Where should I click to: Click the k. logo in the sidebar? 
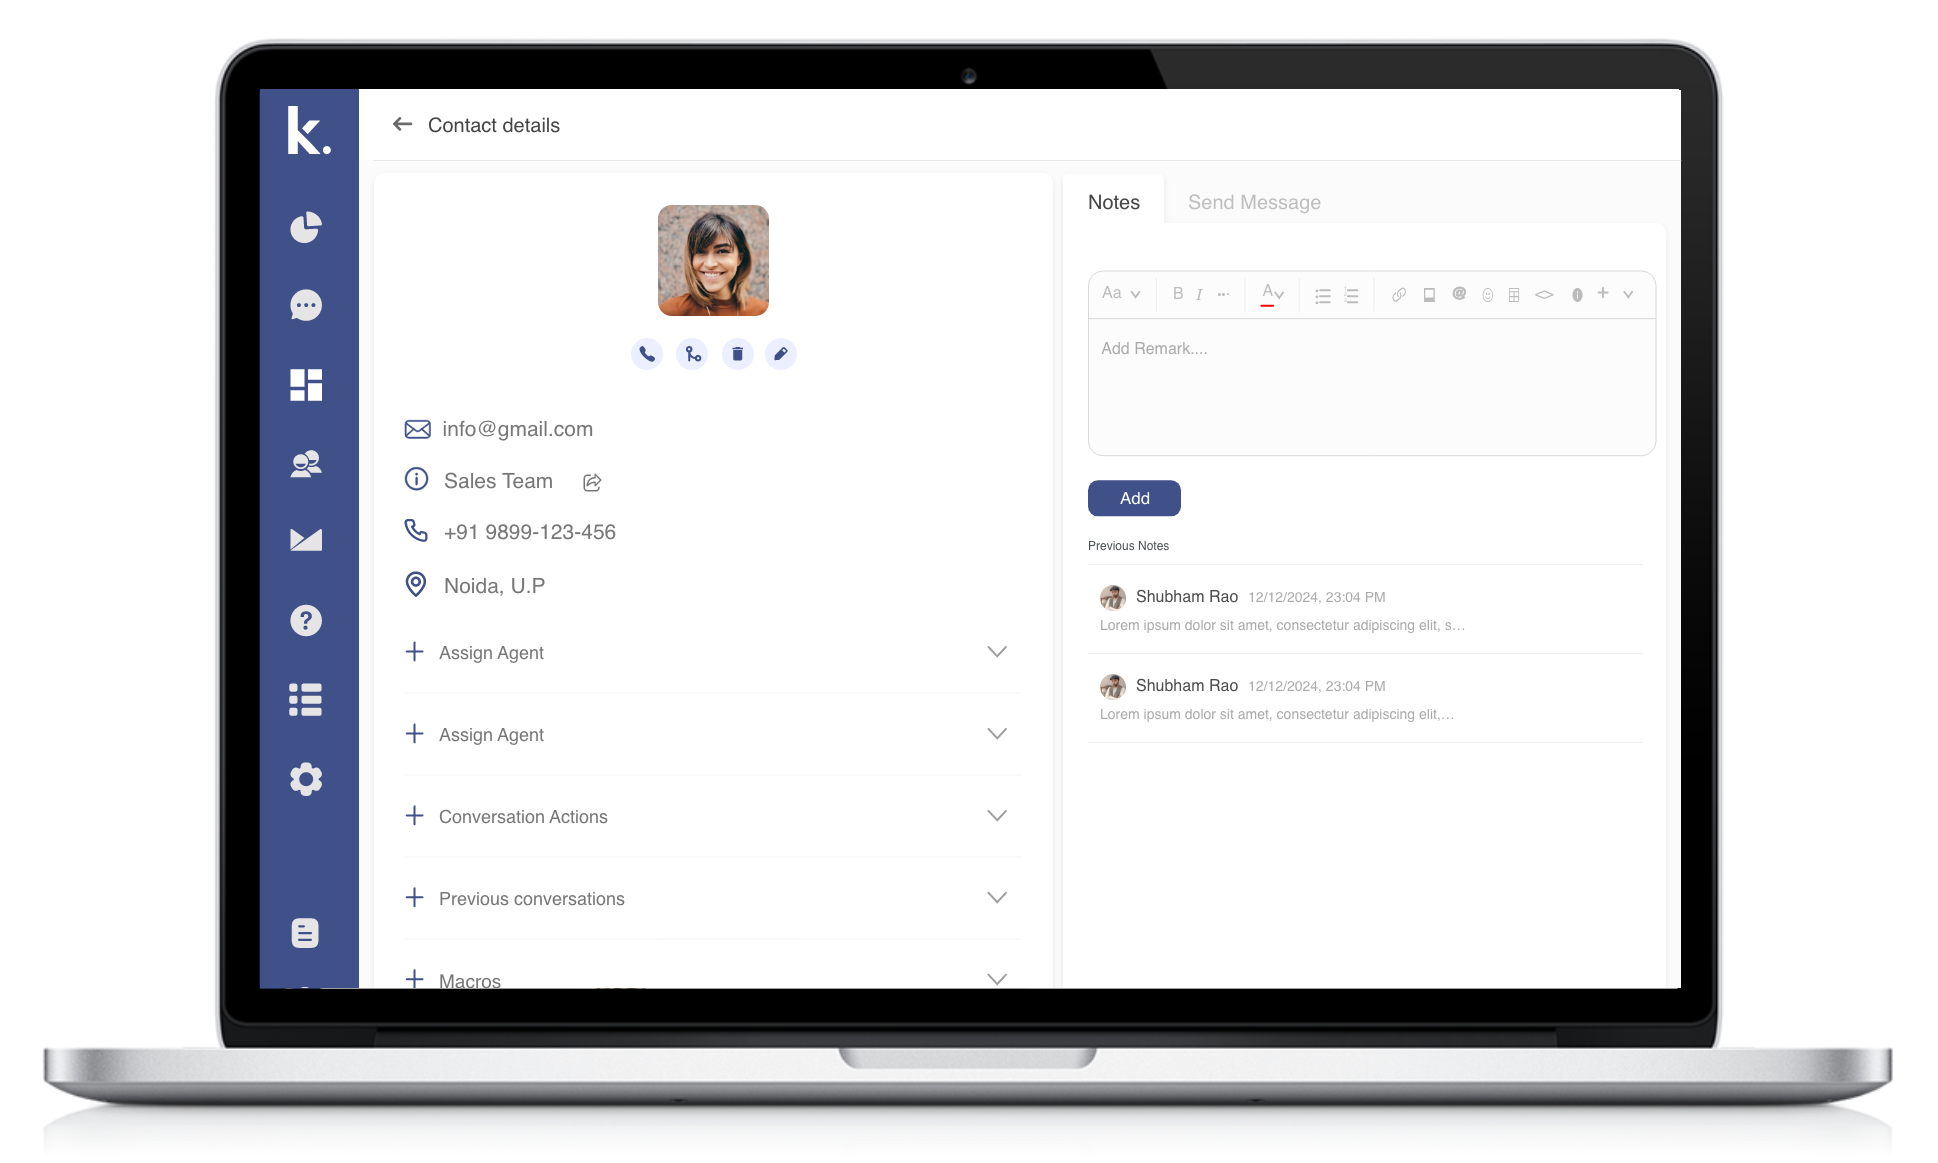308,131
